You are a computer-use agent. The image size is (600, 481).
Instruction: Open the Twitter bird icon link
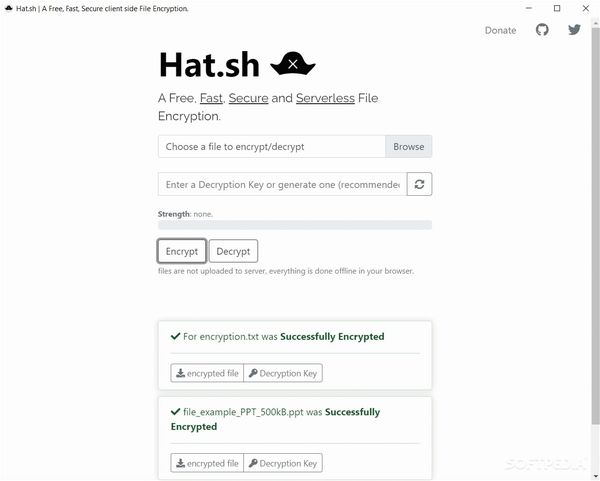(574, 30)
